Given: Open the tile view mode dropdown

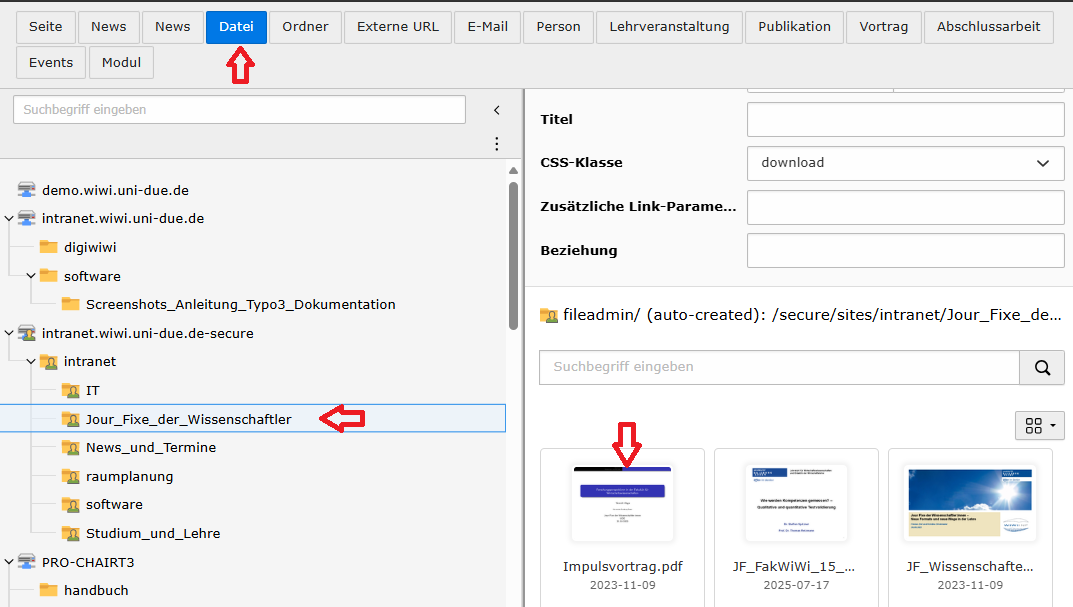Looking at the screenshot, I should pyautogui.click(x=1039, y=426).
